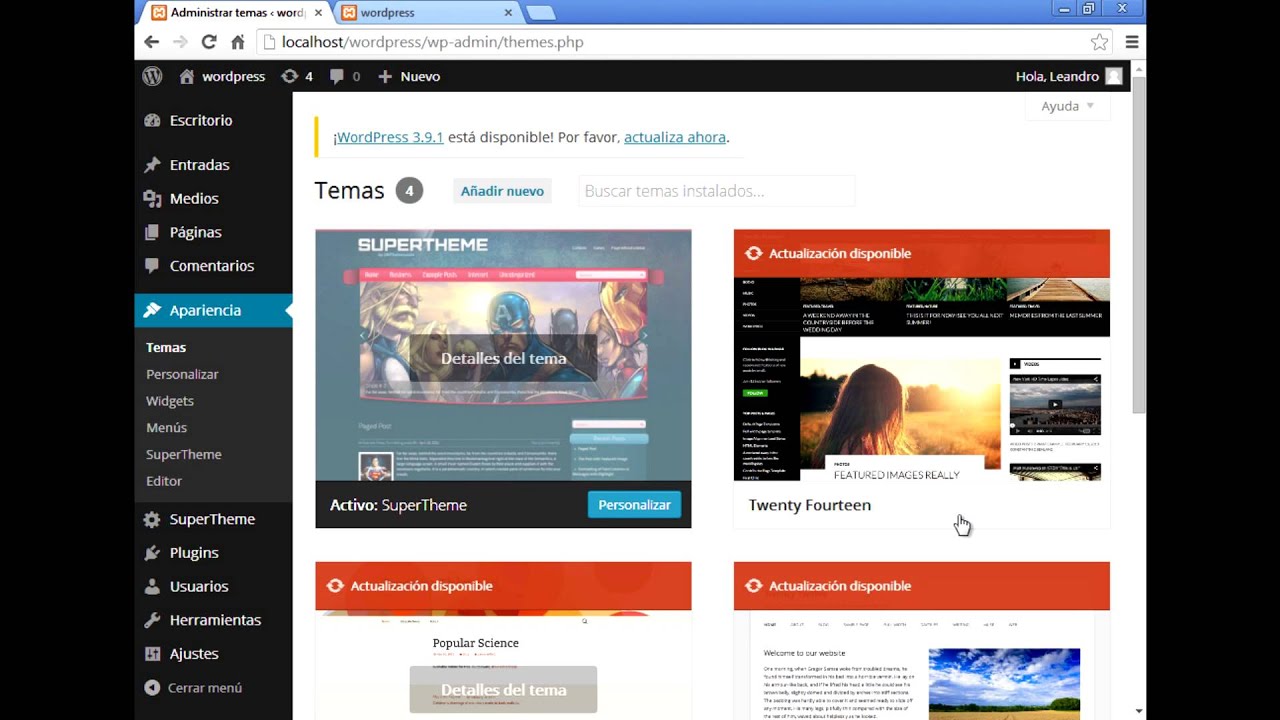Close the wordpress browser tab
This screenshot has height=720, width=1280.
[x=508, y=13]
